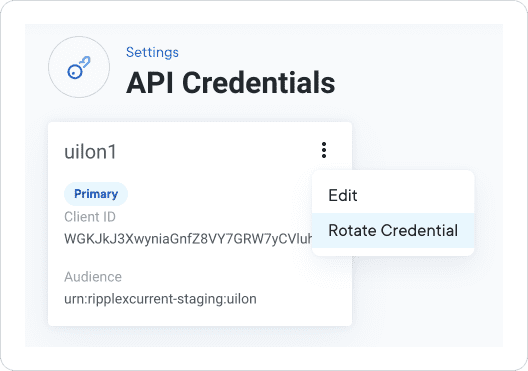Click the uilon1 credential name

pos(90,151)
